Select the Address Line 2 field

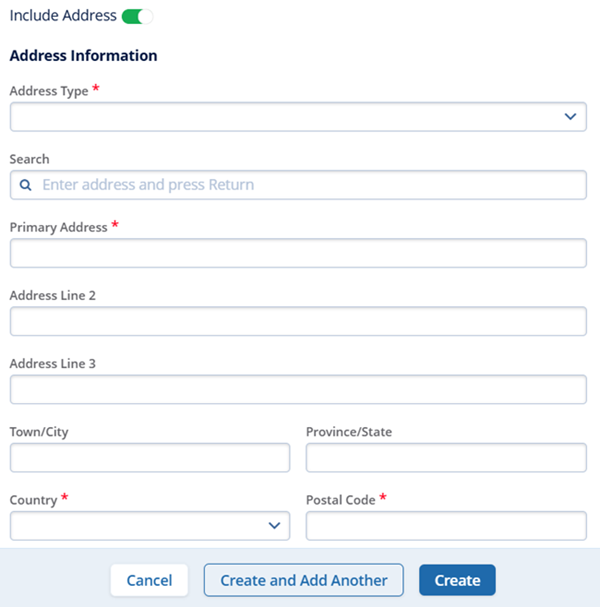pyautogui.click(x=298, y=322)
